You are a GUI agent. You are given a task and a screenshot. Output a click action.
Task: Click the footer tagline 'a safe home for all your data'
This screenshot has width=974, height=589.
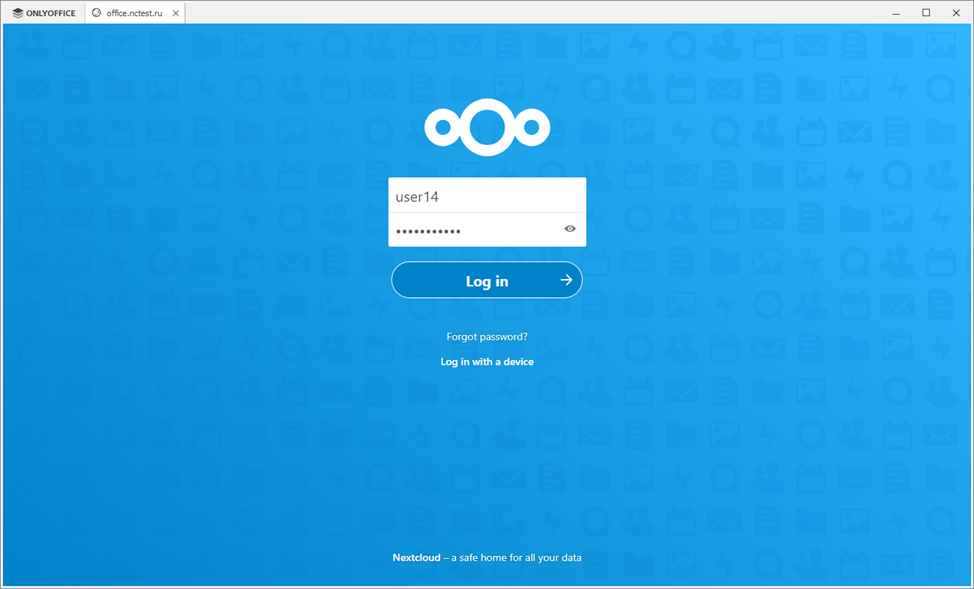pos(518,558)
